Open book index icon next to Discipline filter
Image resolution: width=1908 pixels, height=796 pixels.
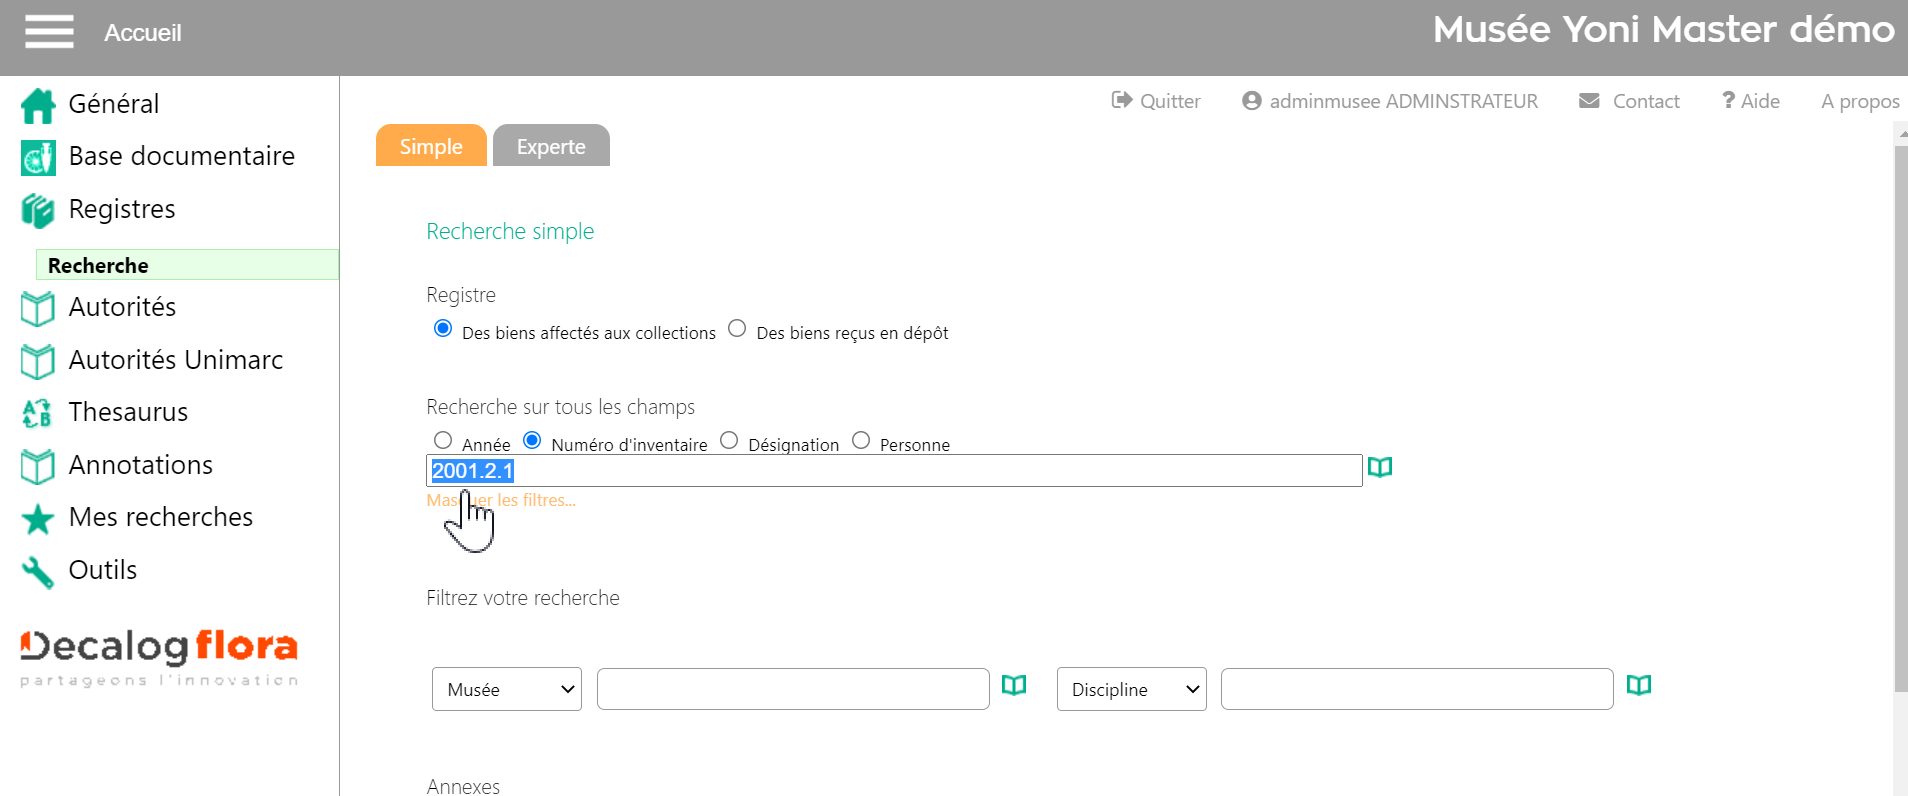[1638, 686]
